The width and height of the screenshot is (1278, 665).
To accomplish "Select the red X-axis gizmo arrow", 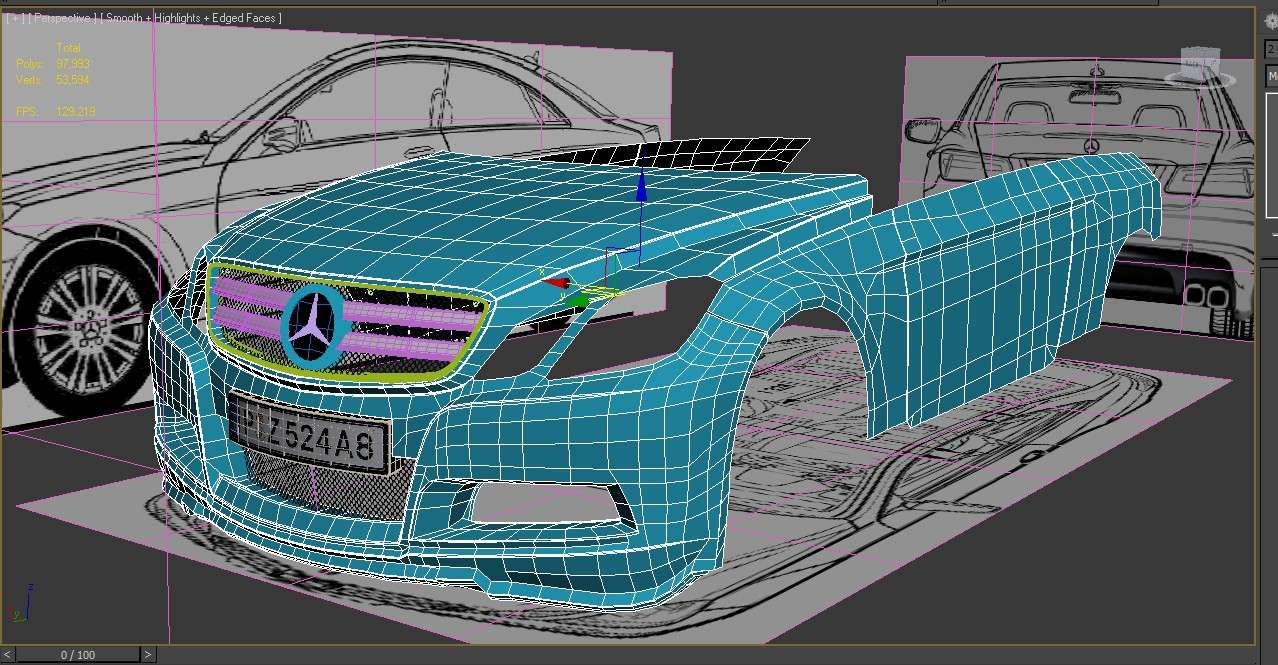I will 555,283.
